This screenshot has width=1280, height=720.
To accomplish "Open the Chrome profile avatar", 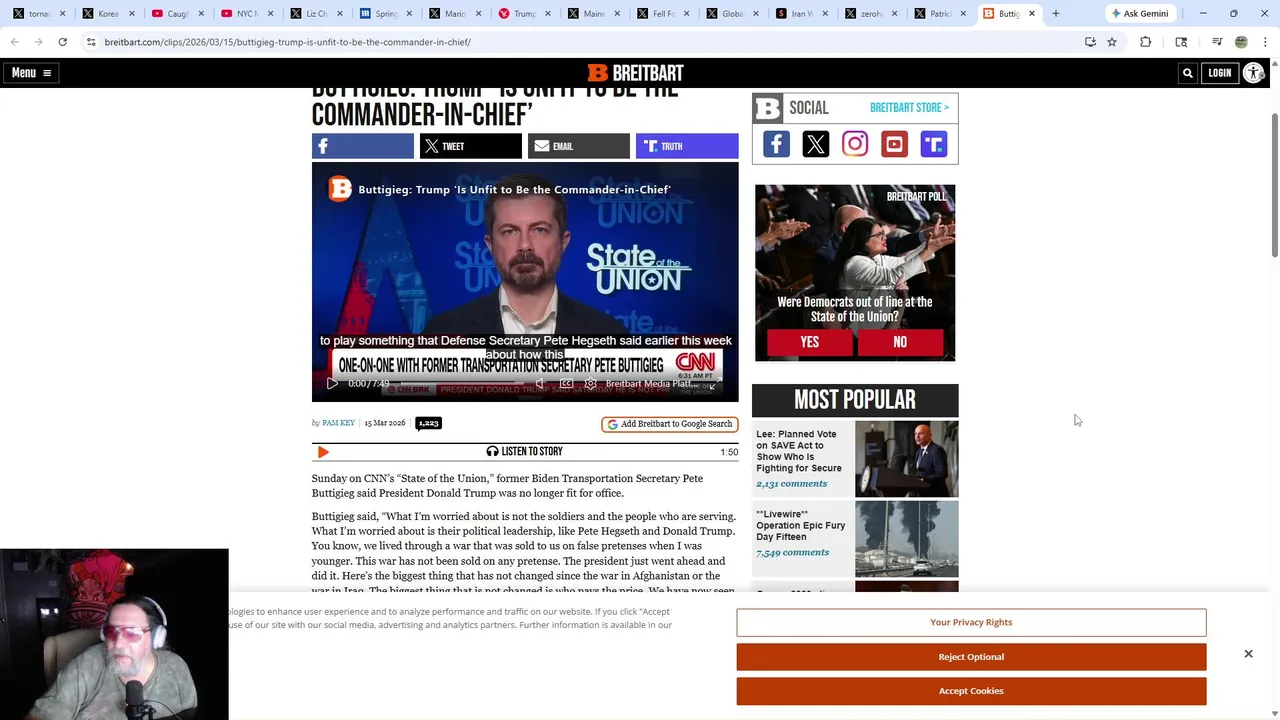I will 1241,42.
